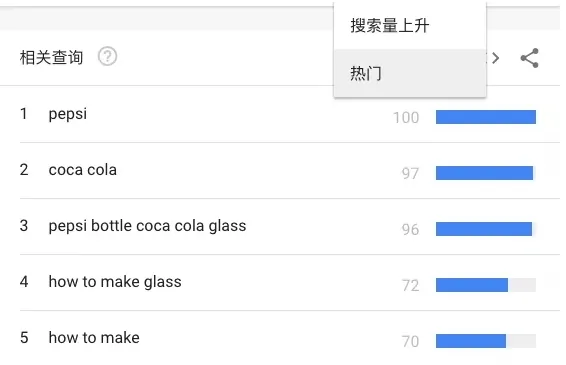This screenshot has width=566, height=365.
Task: Click the bar with value 72
Action: (x=472, y=285)
